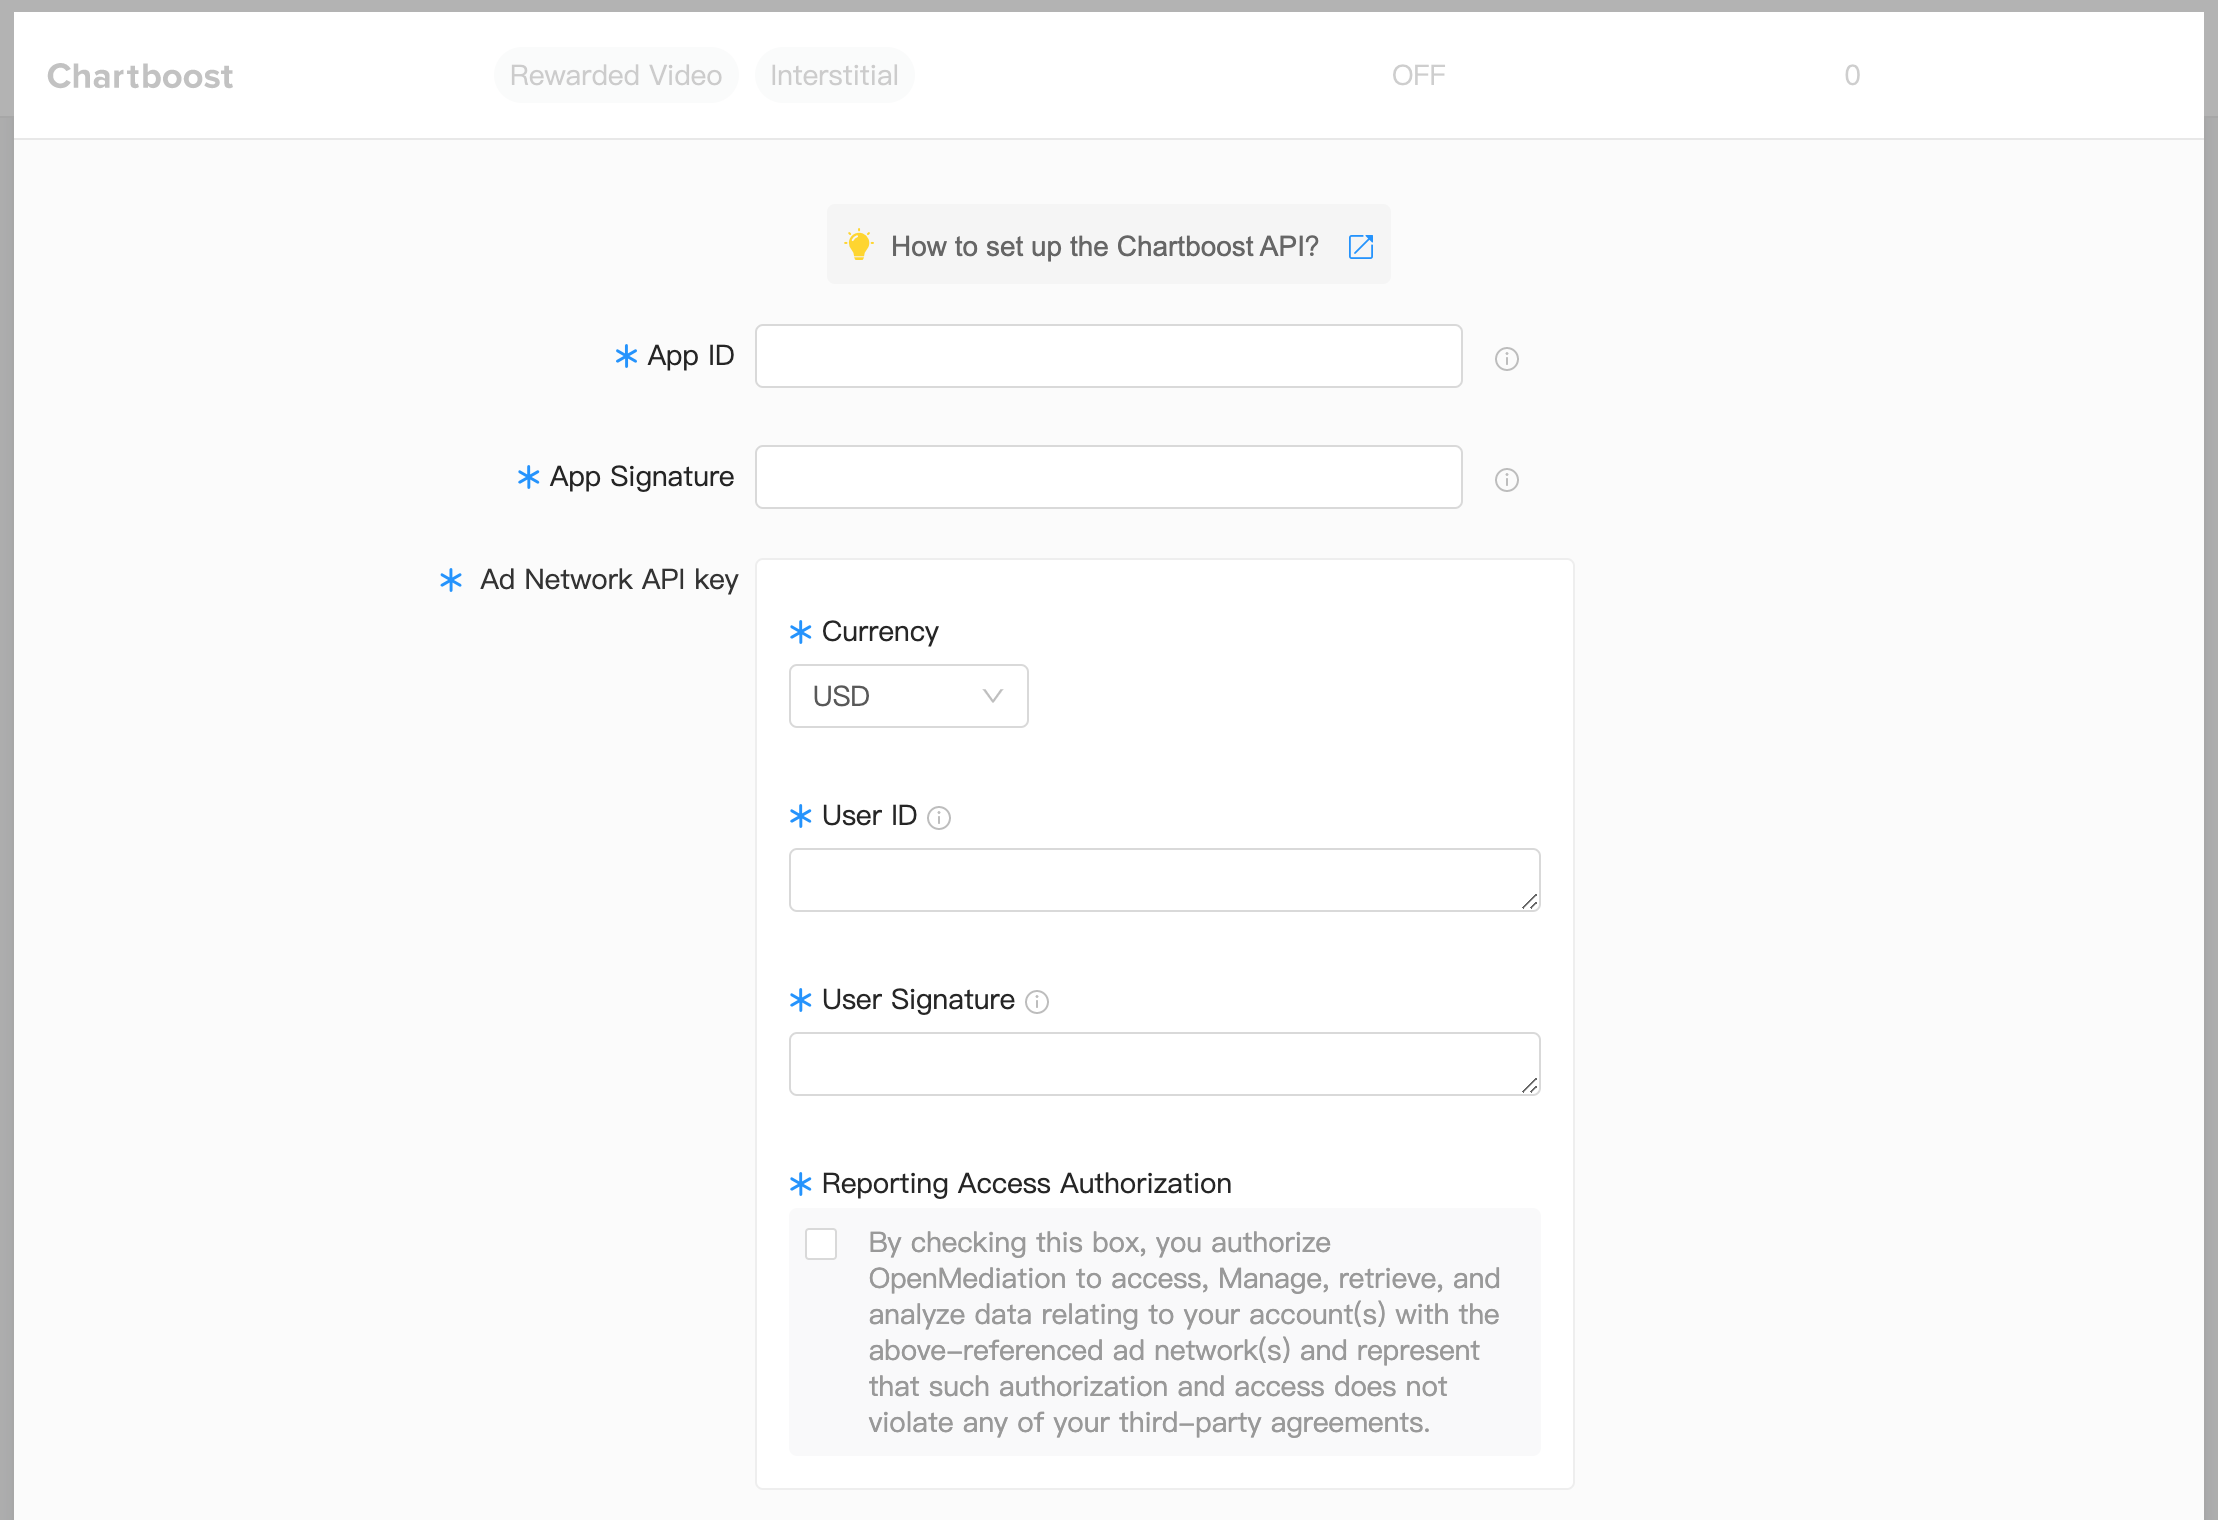Show the User ID info tooltip icon
The height and width of the screenshot is (1520, 2218).
tap(939, 818)
